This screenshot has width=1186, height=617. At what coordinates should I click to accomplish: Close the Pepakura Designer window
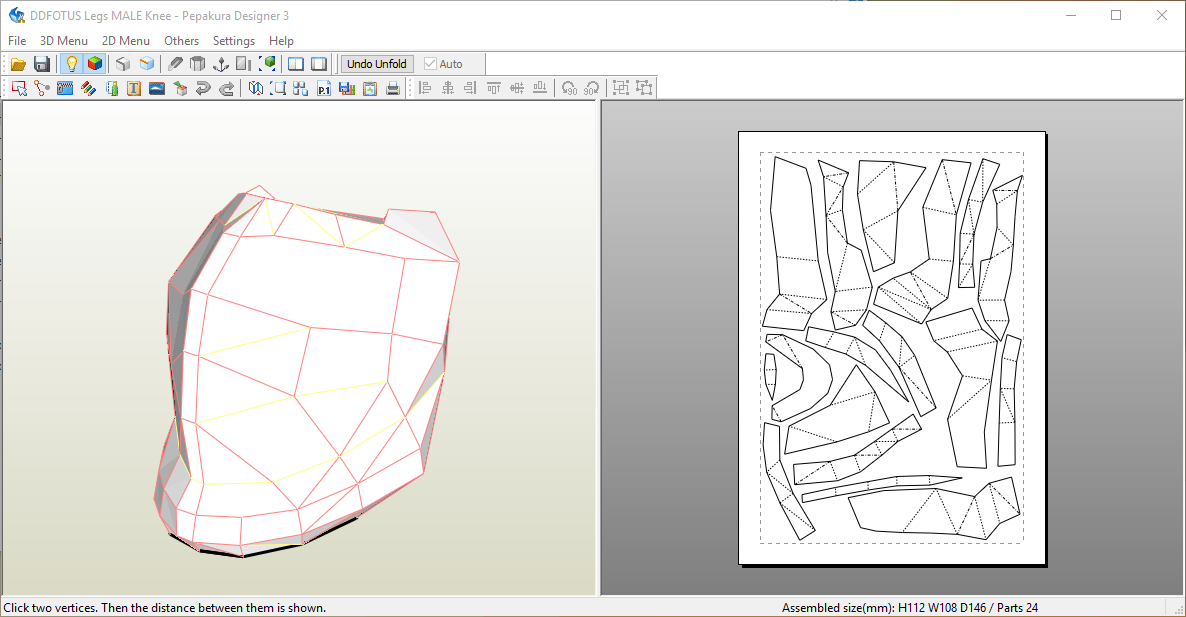point(1162,15)
